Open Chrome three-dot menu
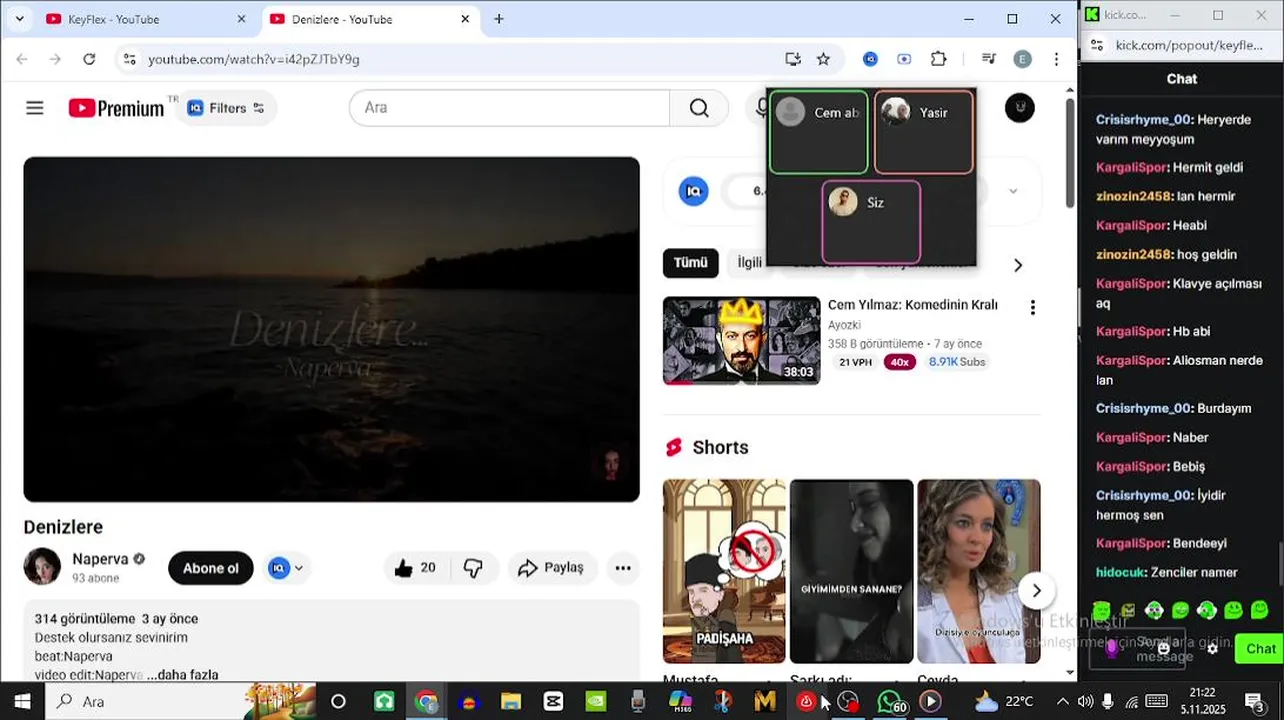The height and width of the screenshot is (720, 1284). [x=1056, y=59]
